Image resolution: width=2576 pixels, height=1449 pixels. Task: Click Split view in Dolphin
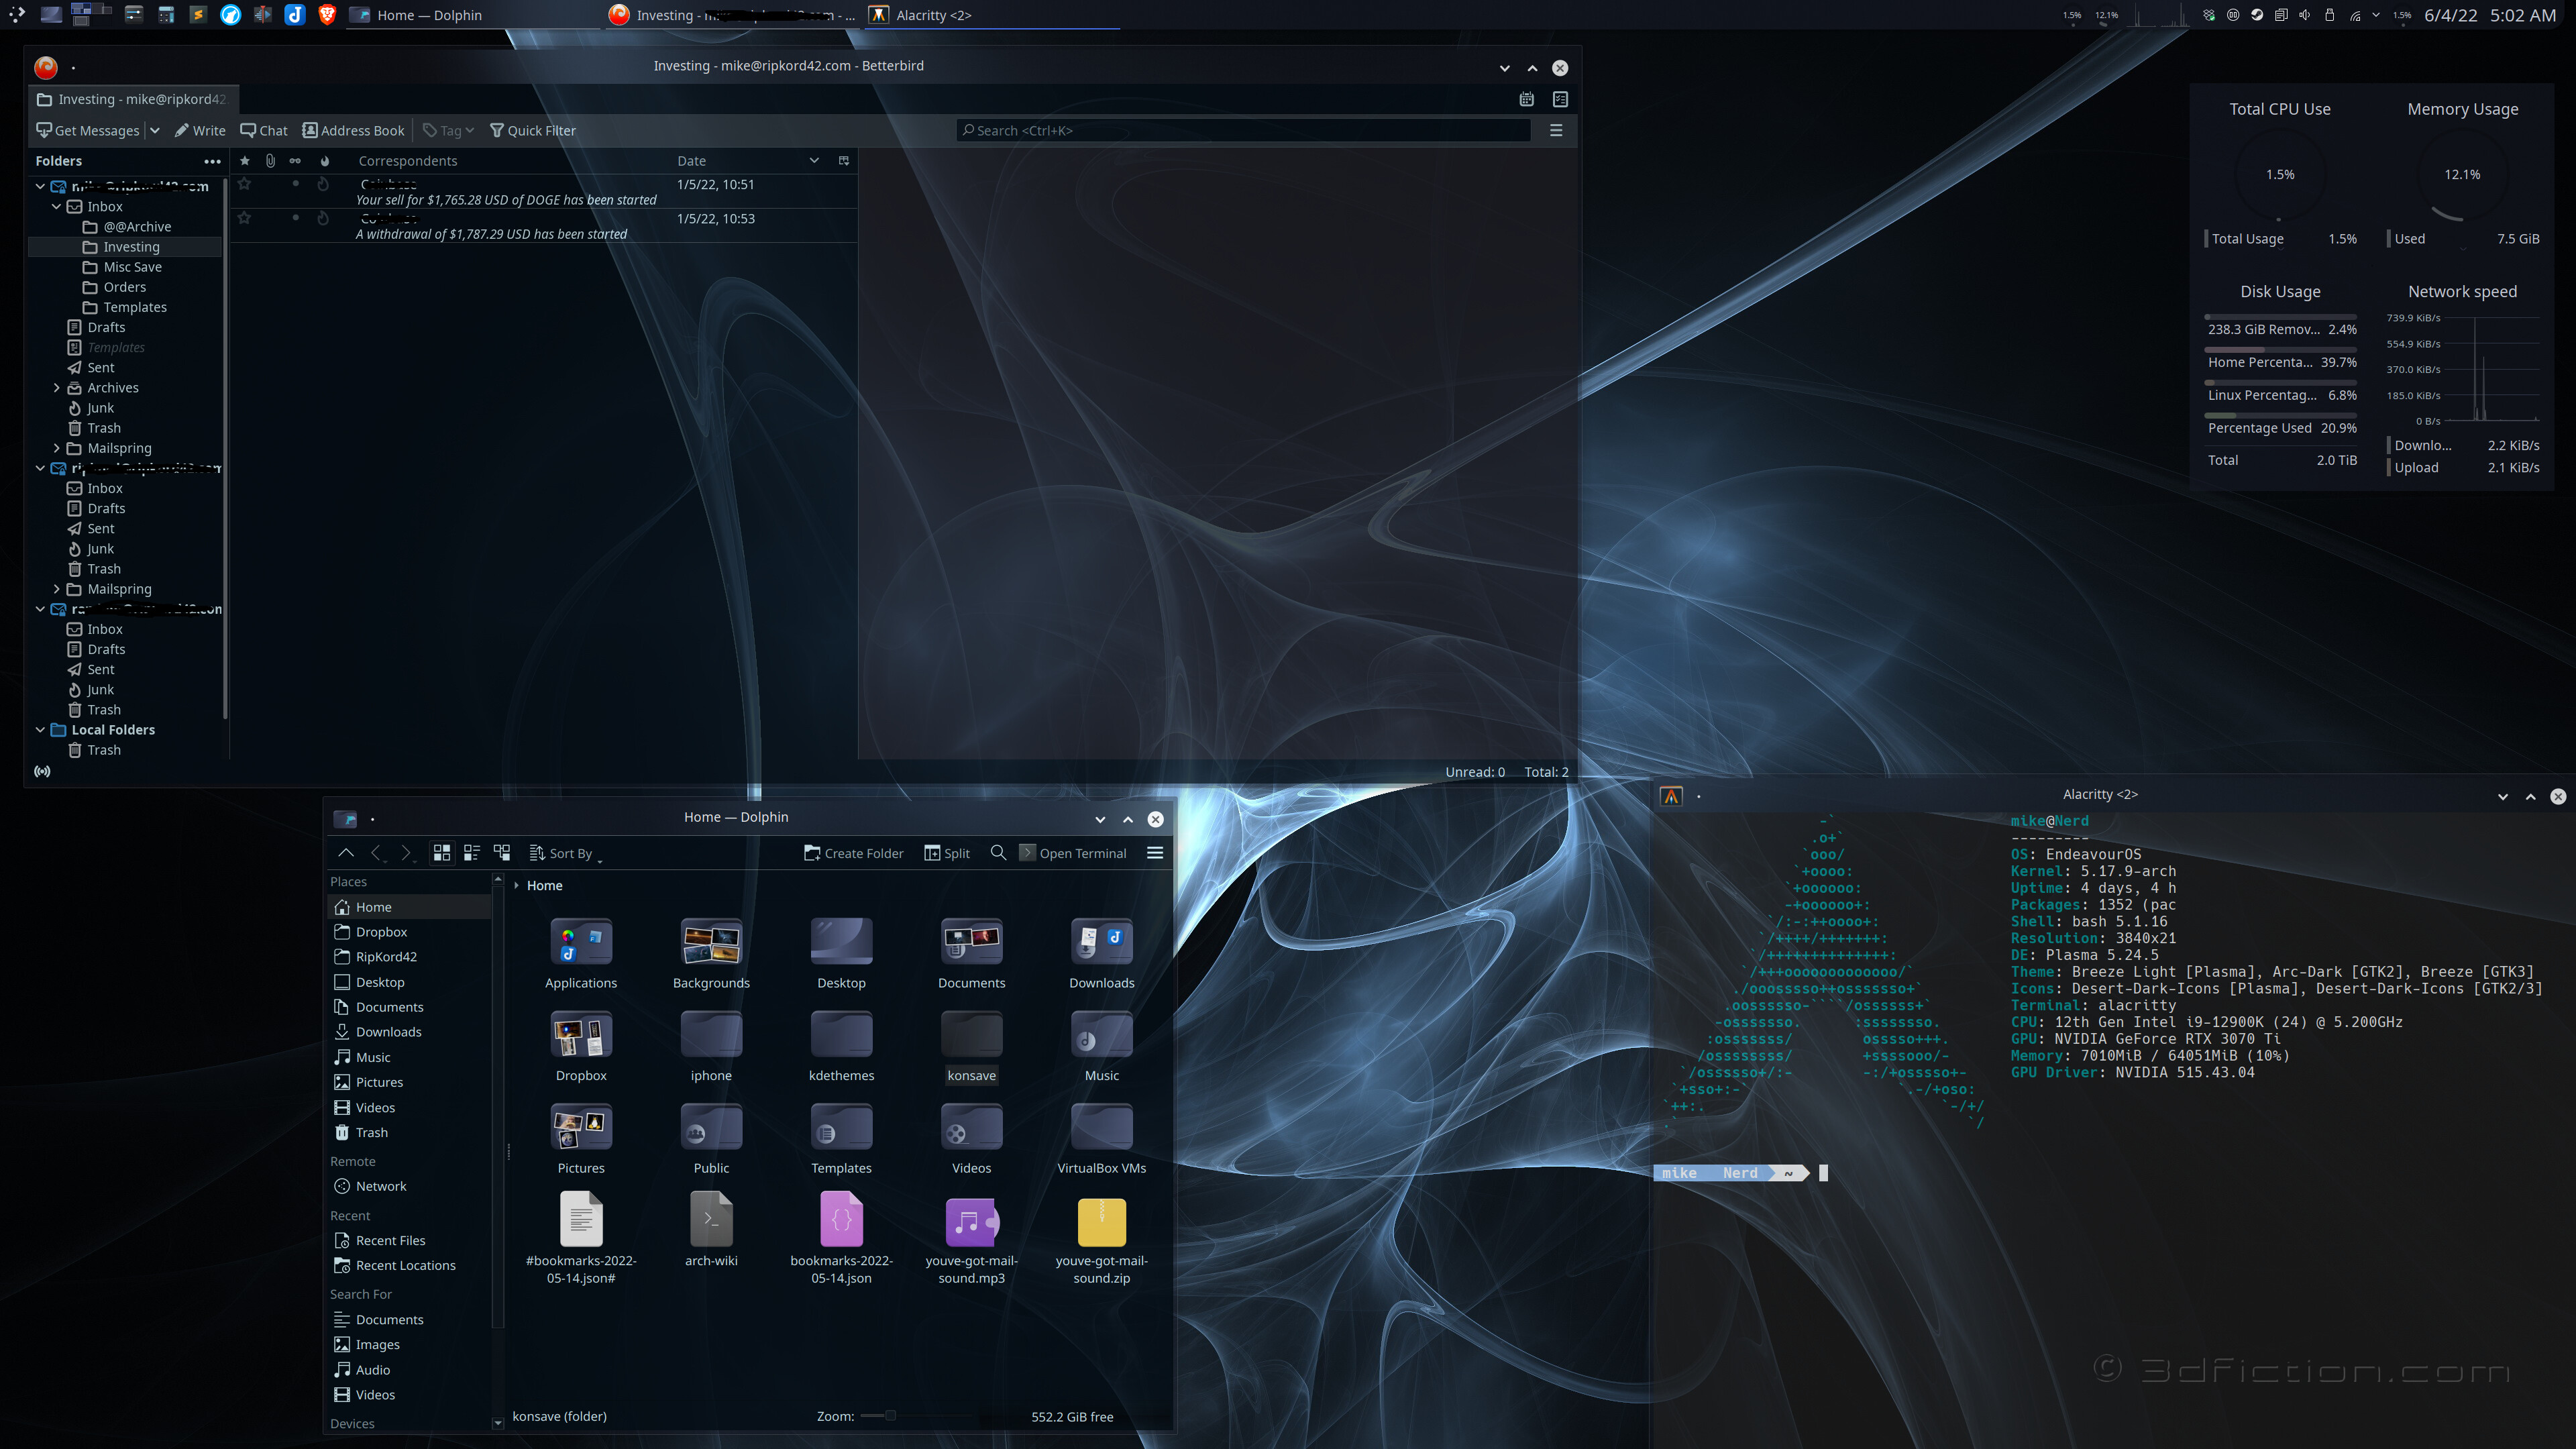click(x=947, y=853)
